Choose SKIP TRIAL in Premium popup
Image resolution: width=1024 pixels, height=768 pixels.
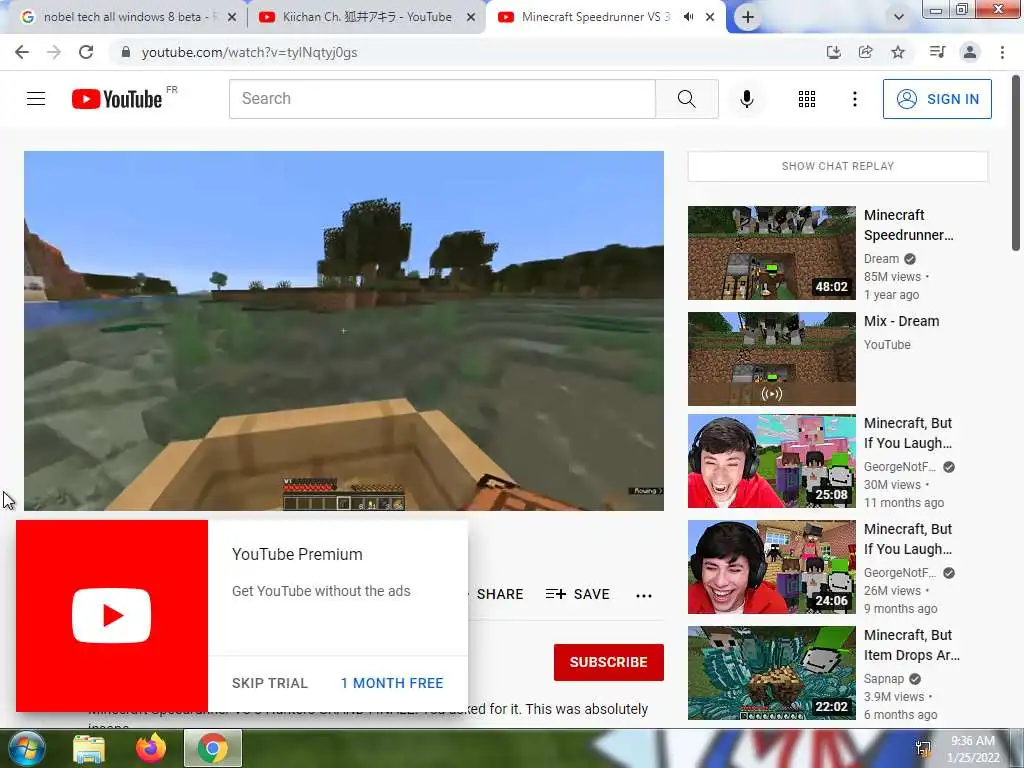(269, 683)
